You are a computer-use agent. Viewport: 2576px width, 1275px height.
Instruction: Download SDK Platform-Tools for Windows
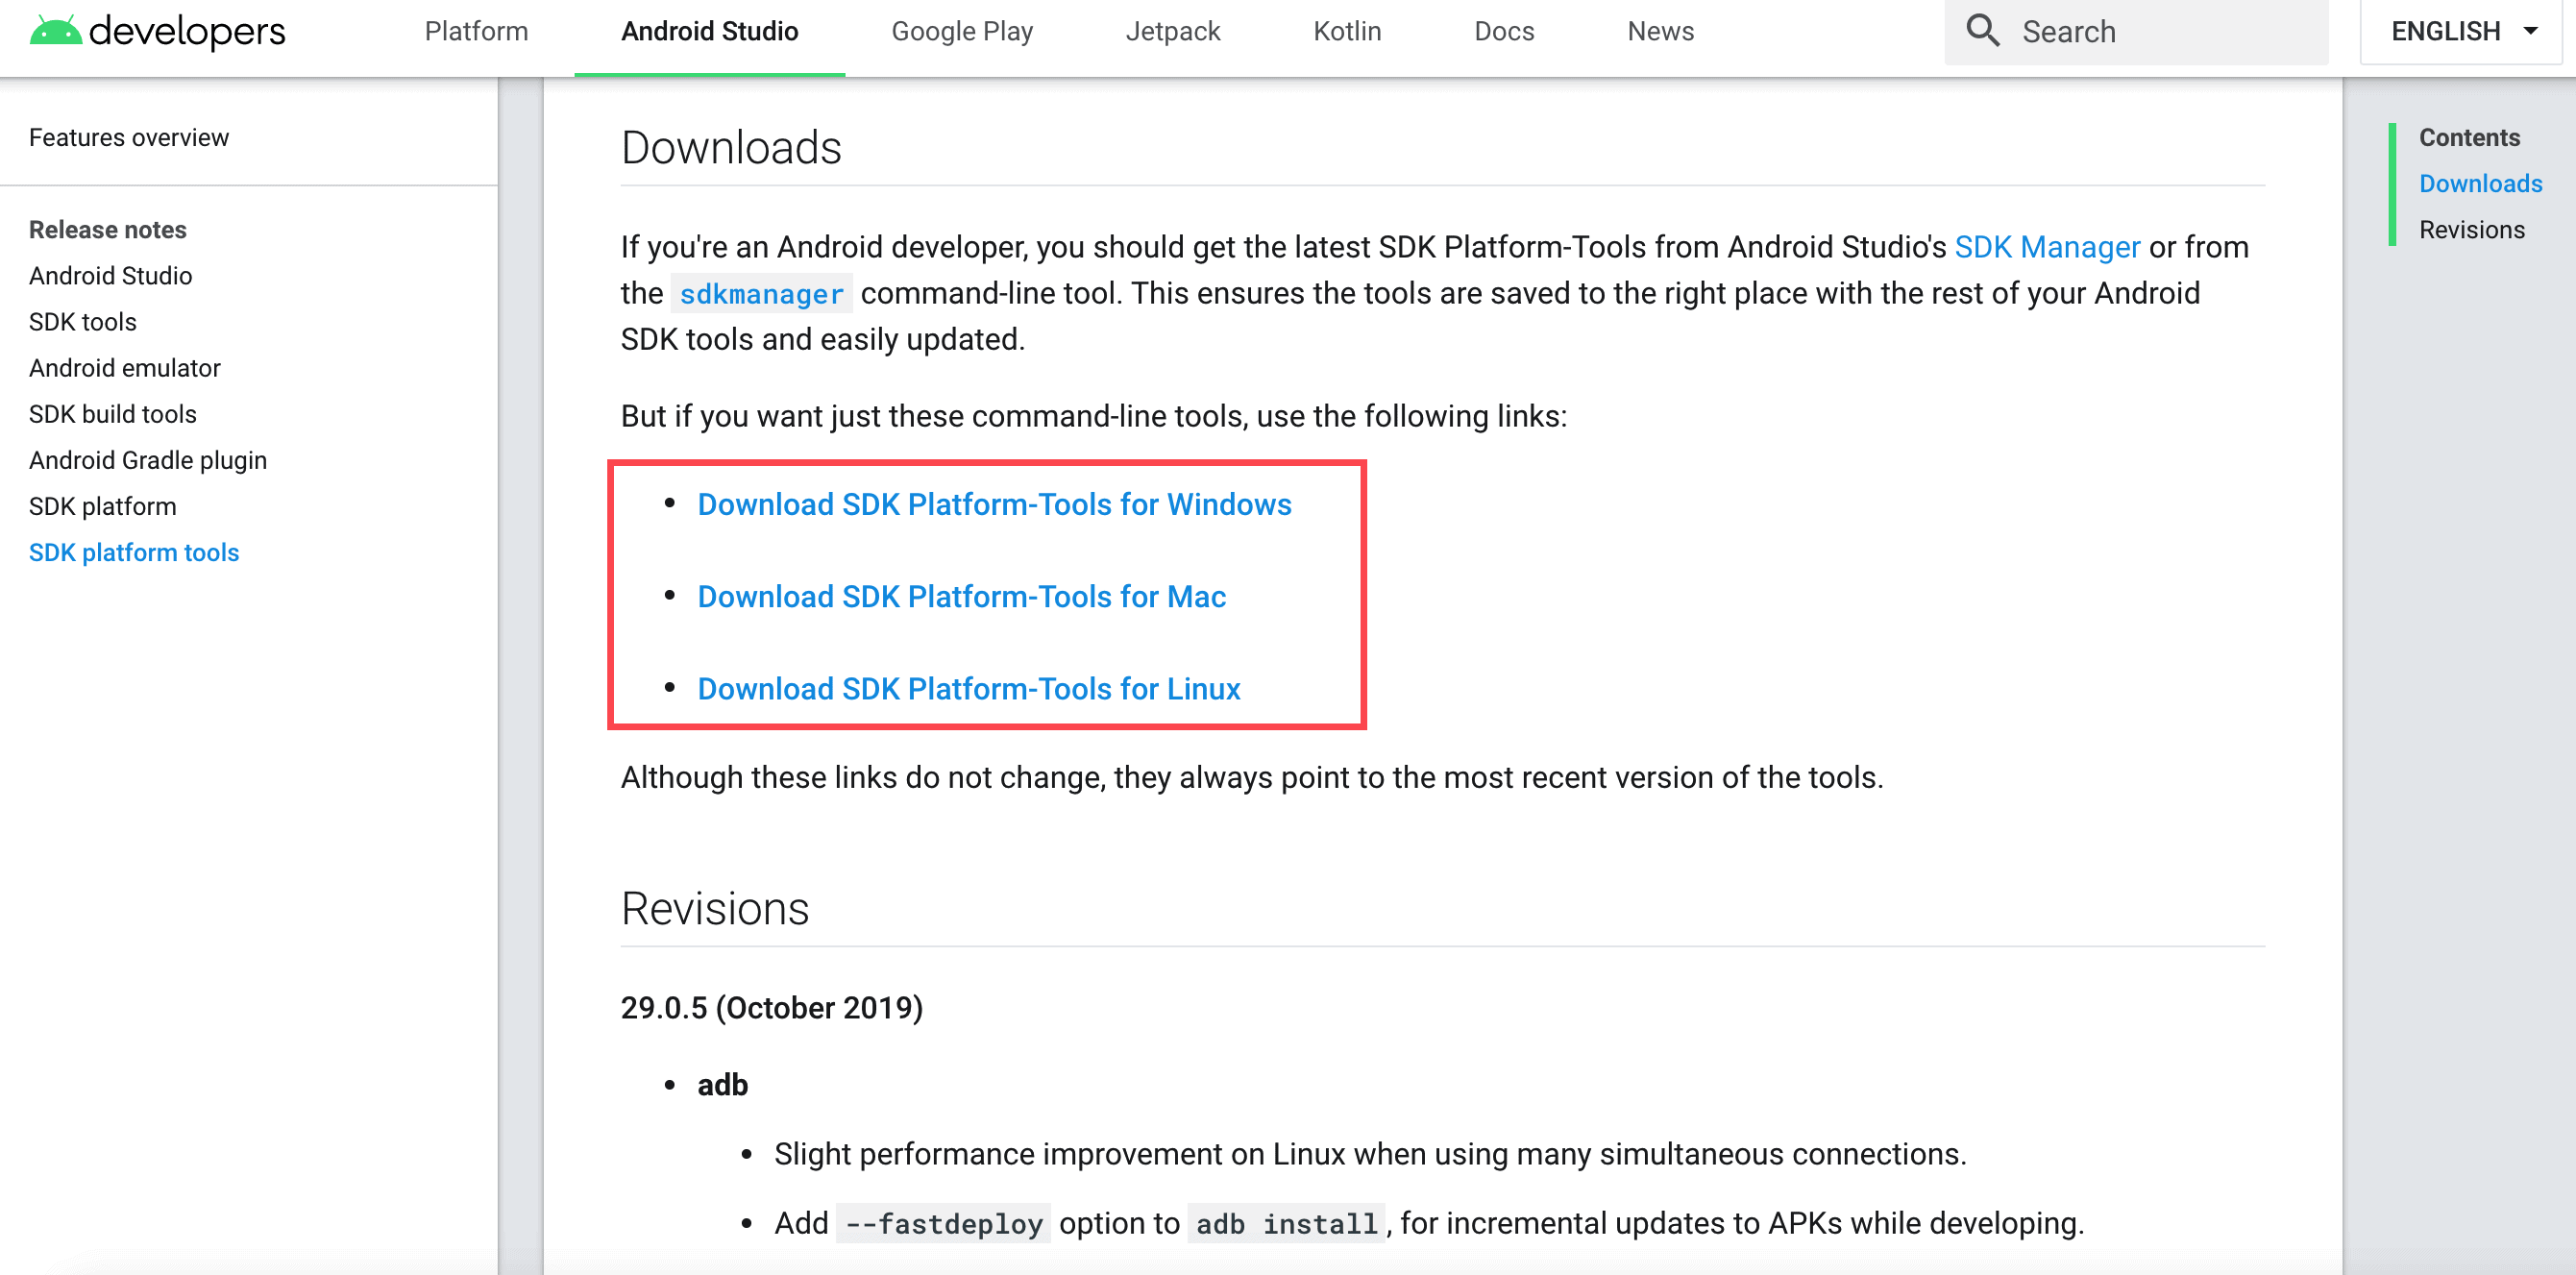point(994,504)
